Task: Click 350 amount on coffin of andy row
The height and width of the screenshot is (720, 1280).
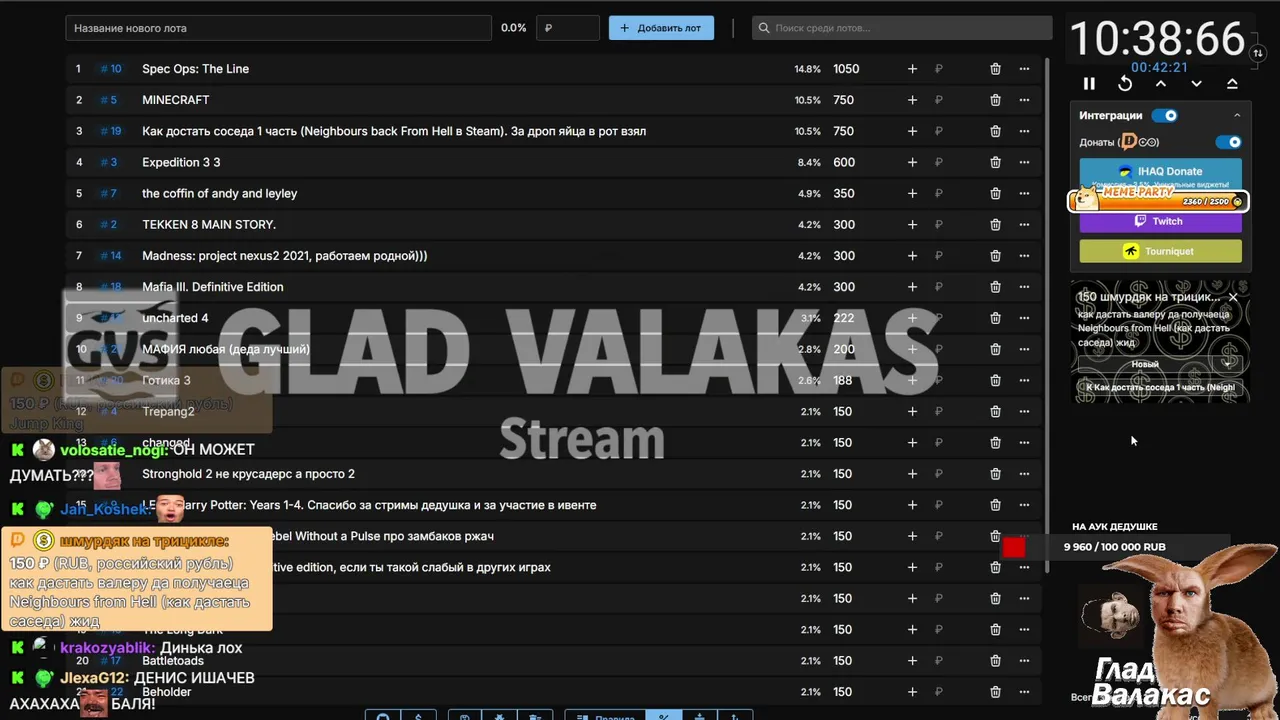Action: (844, 193)
